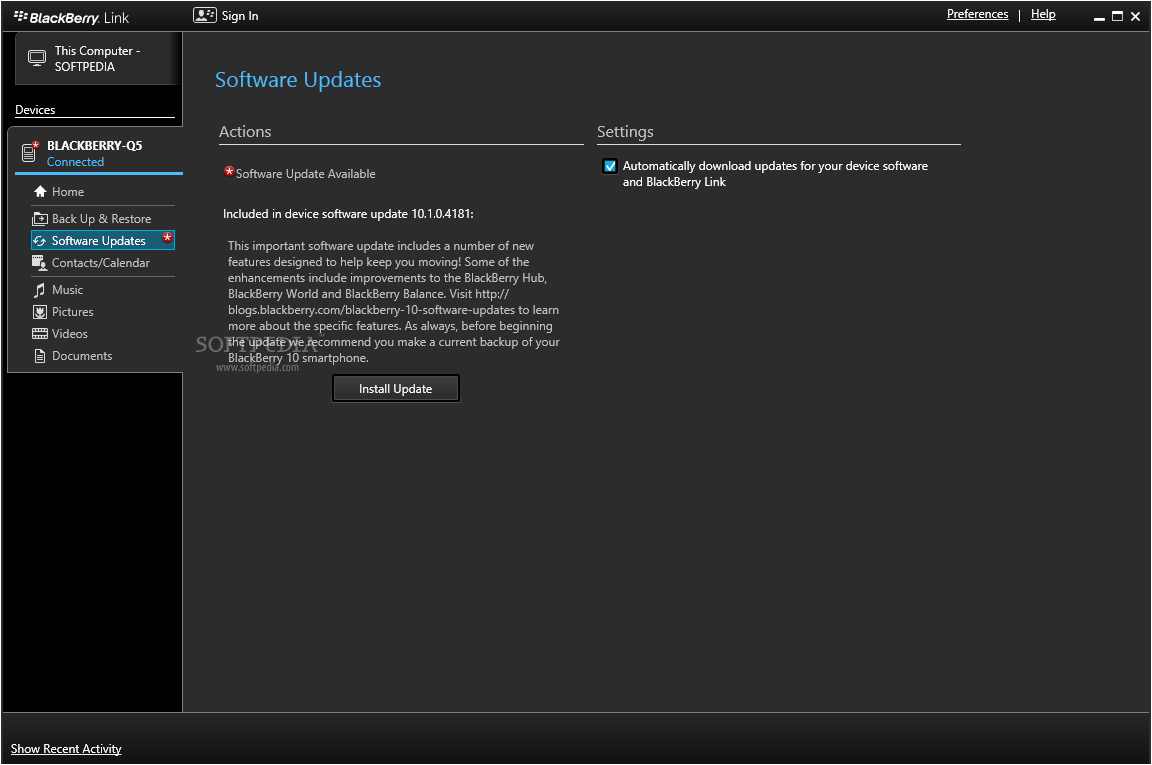The image size is (1152, 765).
Task: Show Recent Activity link
Action: pos(66,748)
